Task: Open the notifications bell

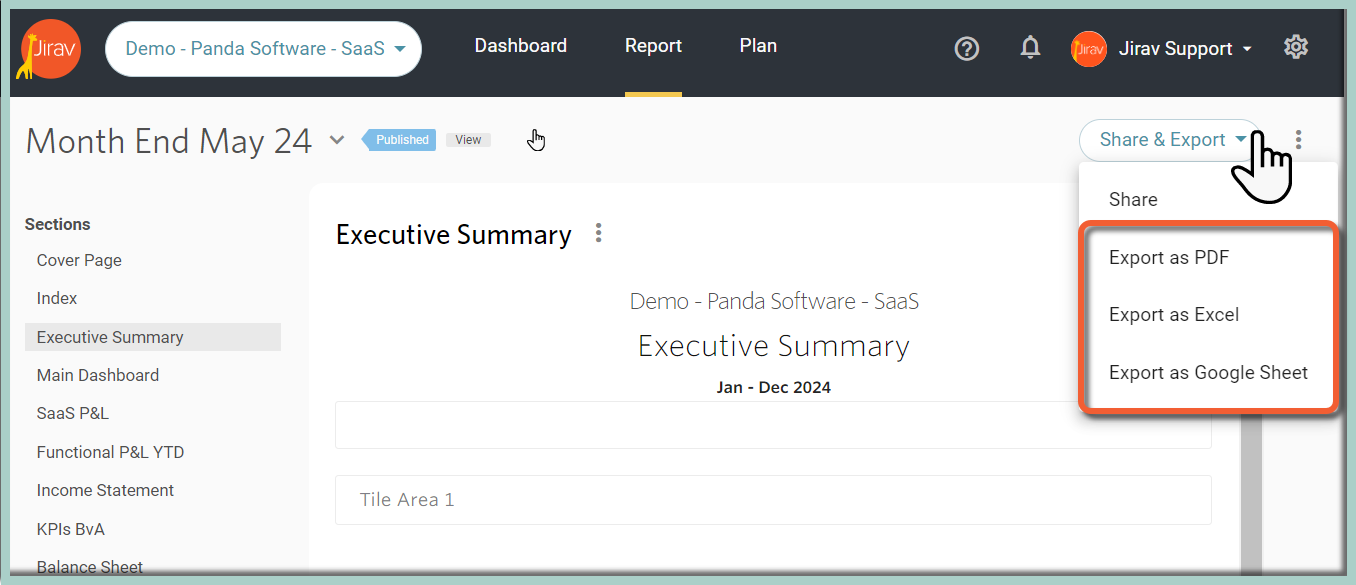Action: pyautogui.click(x=1030, y=47)
